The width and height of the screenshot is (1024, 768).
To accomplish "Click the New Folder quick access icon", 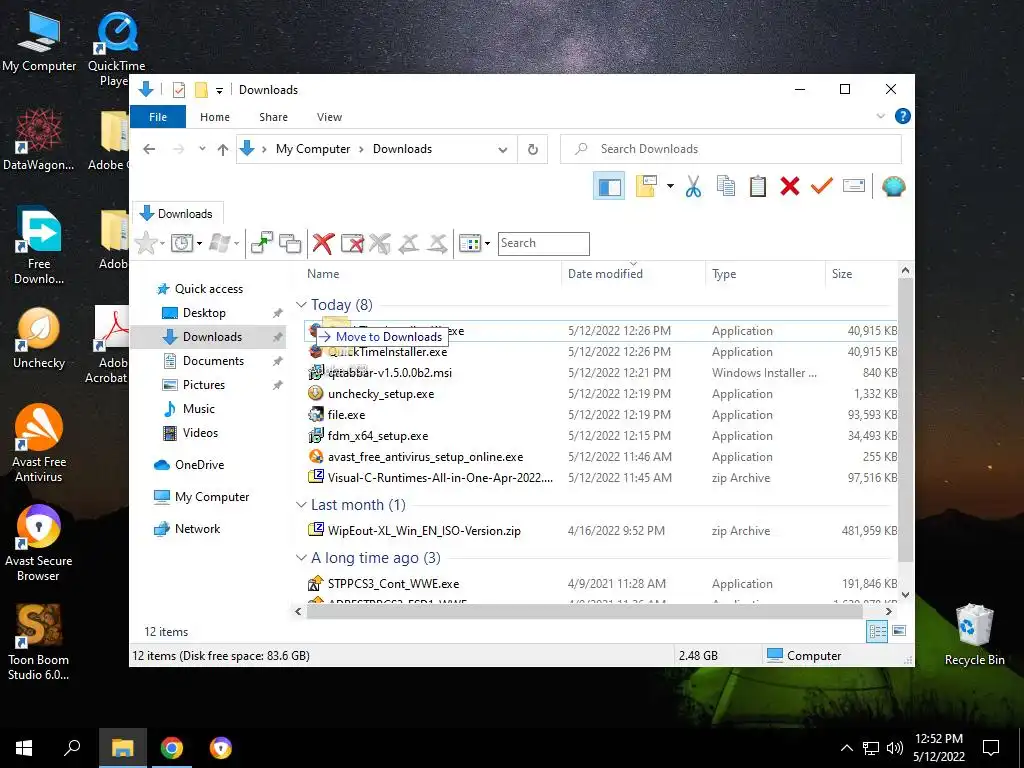I will 201,90.
